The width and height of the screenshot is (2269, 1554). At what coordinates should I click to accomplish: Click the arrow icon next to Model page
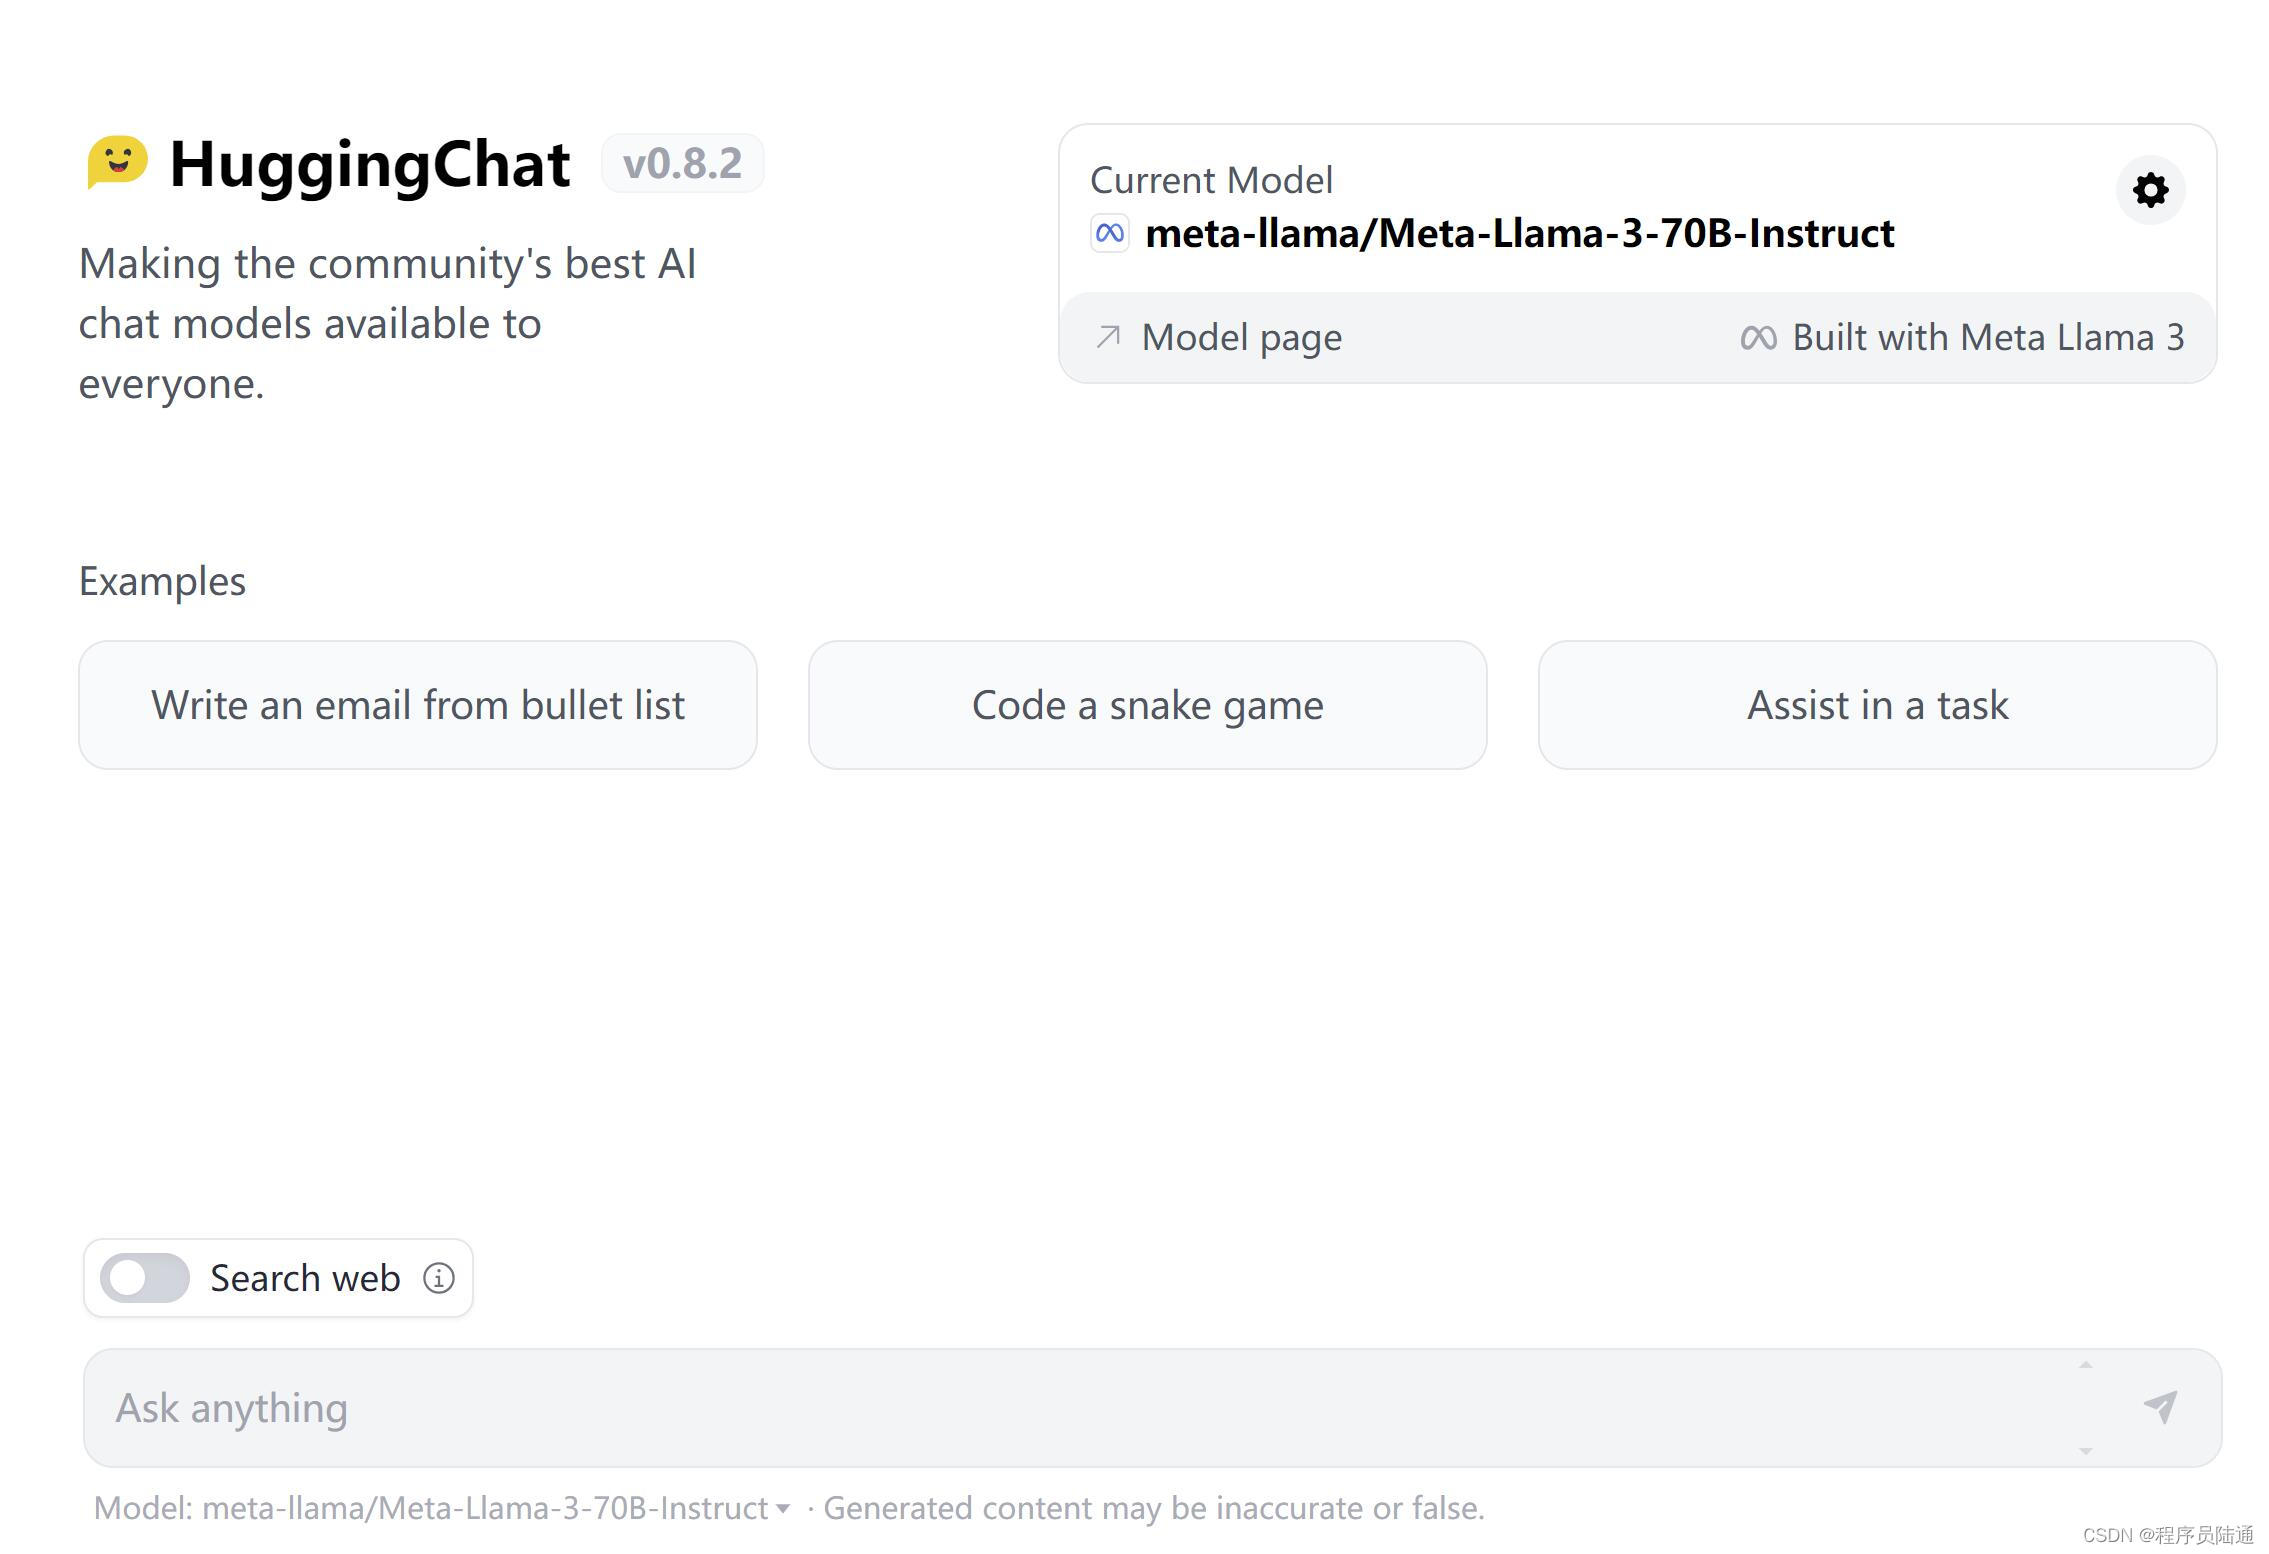point(1108,337)
